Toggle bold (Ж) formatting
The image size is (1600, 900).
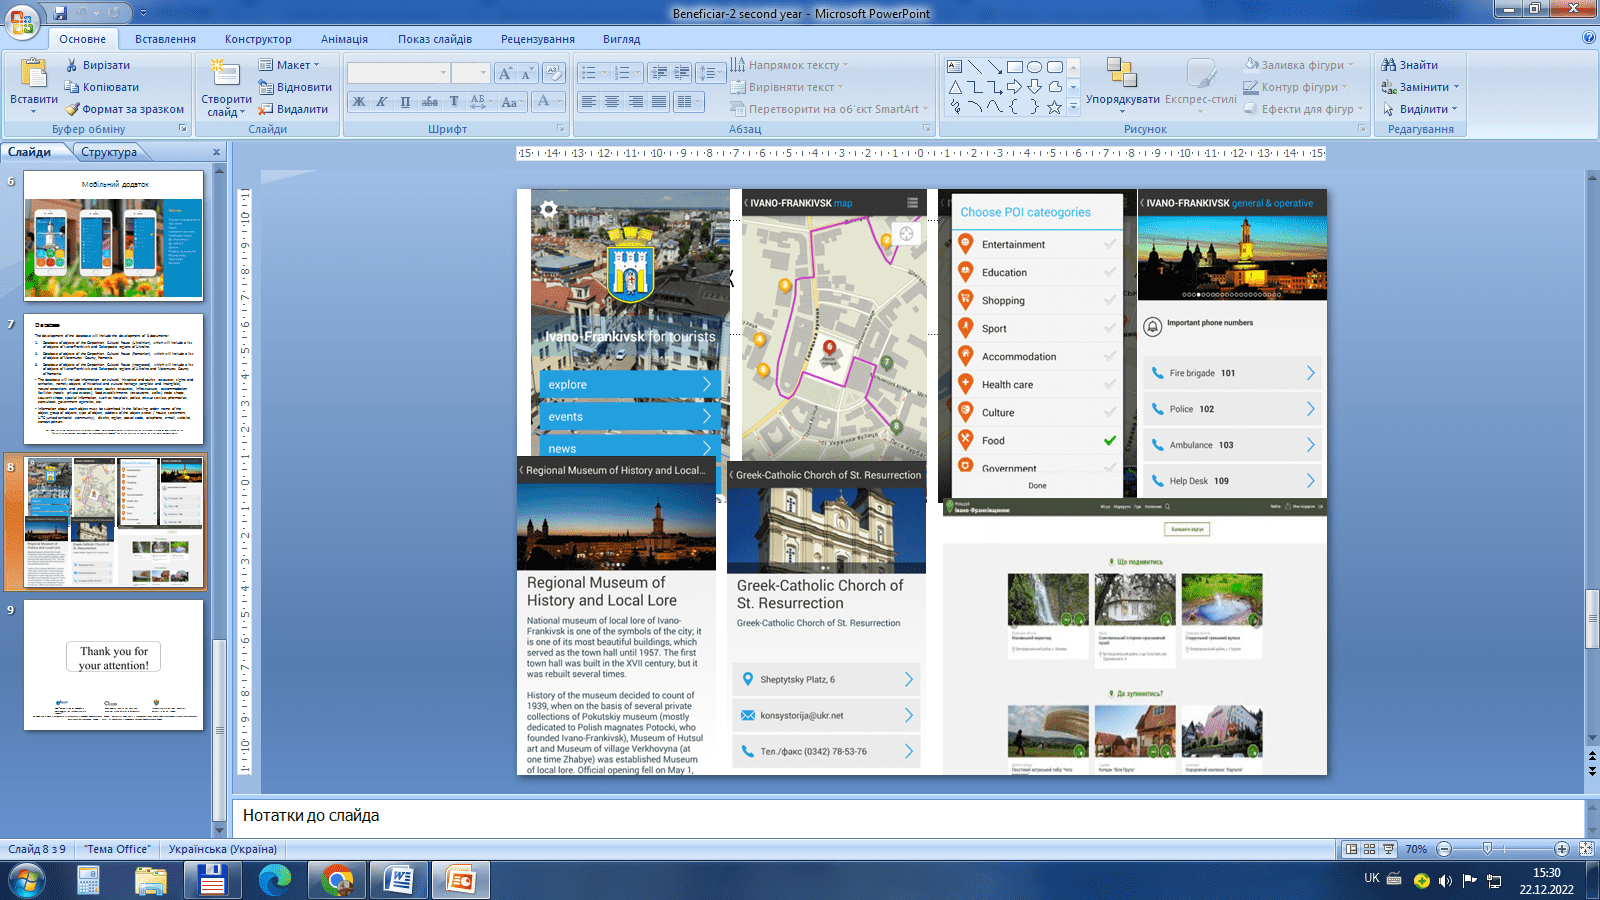point(359,102)
